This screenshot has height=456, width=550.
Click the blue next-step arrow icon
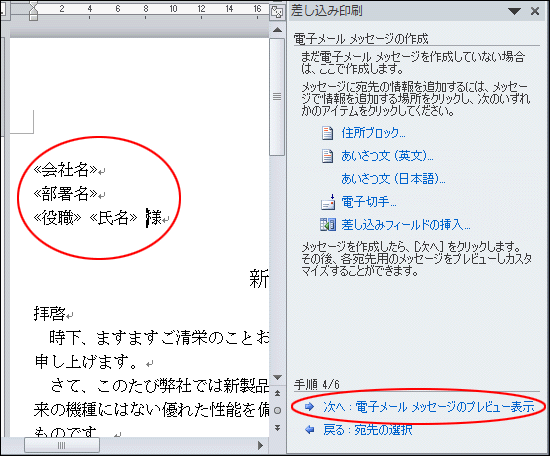pos(309,407)
